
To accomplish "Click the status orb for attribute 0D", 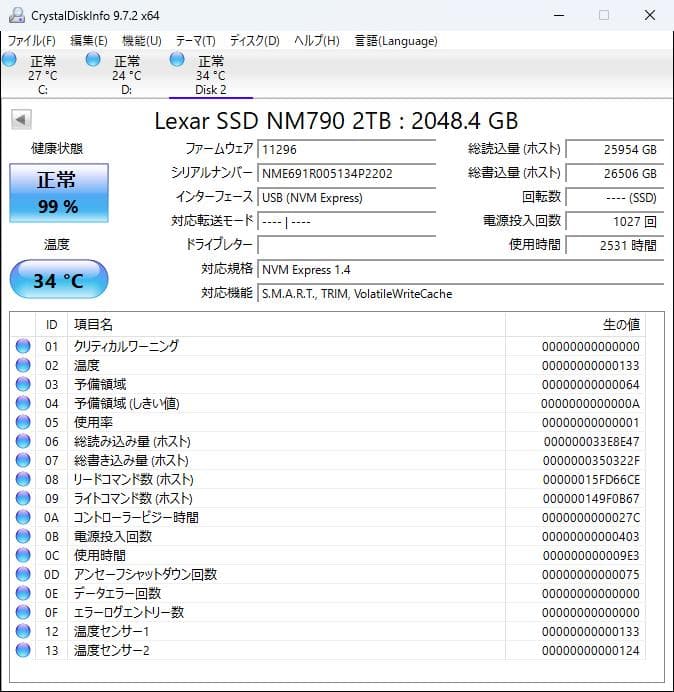I will click(x=23, y=574).
